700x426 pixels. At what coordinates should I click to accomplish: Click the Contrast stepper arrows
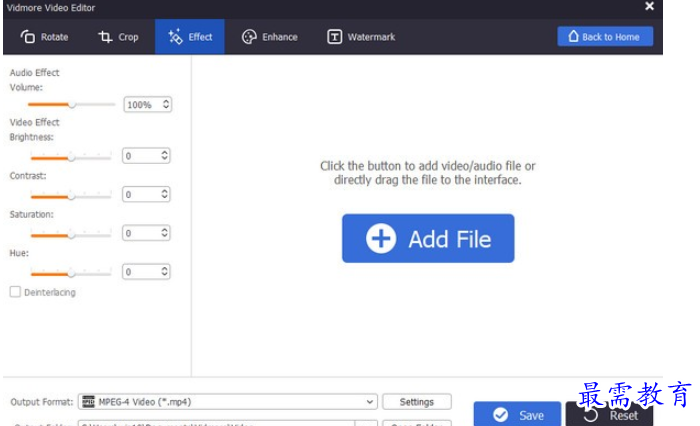click(165, 194)
